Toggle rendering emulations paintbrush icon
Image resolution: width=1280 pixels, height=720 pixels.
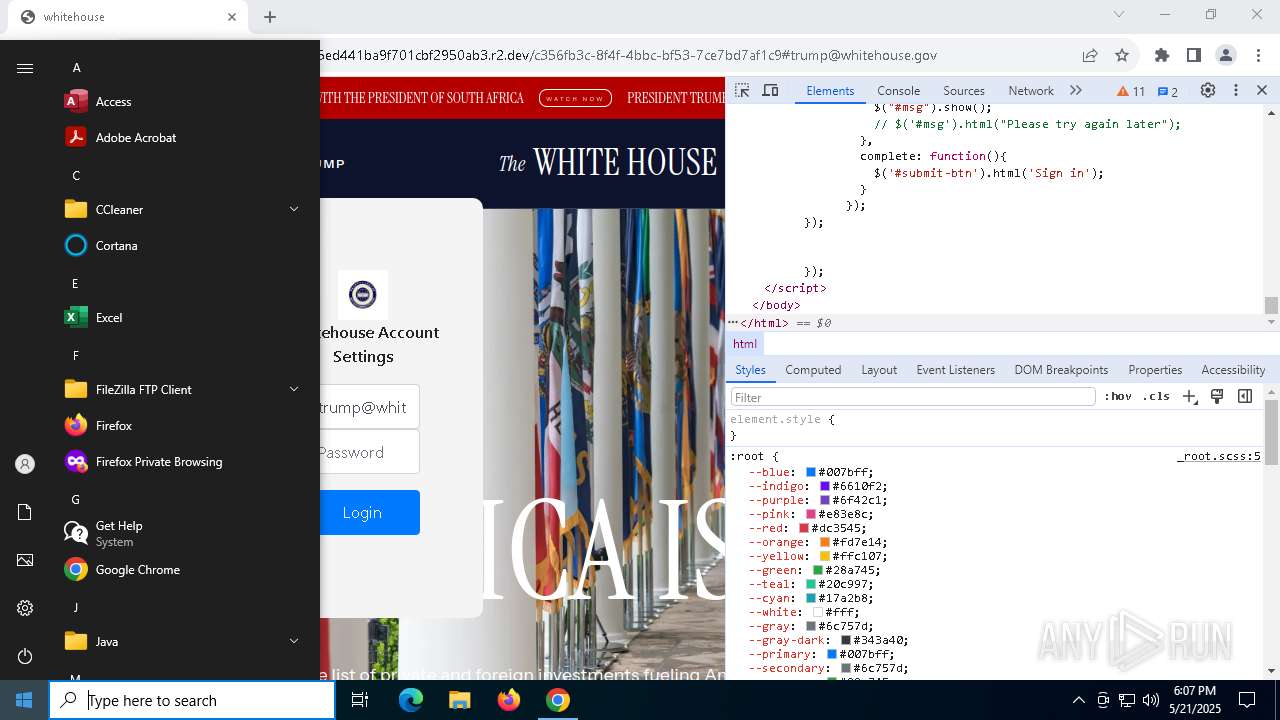[1217, 397]
